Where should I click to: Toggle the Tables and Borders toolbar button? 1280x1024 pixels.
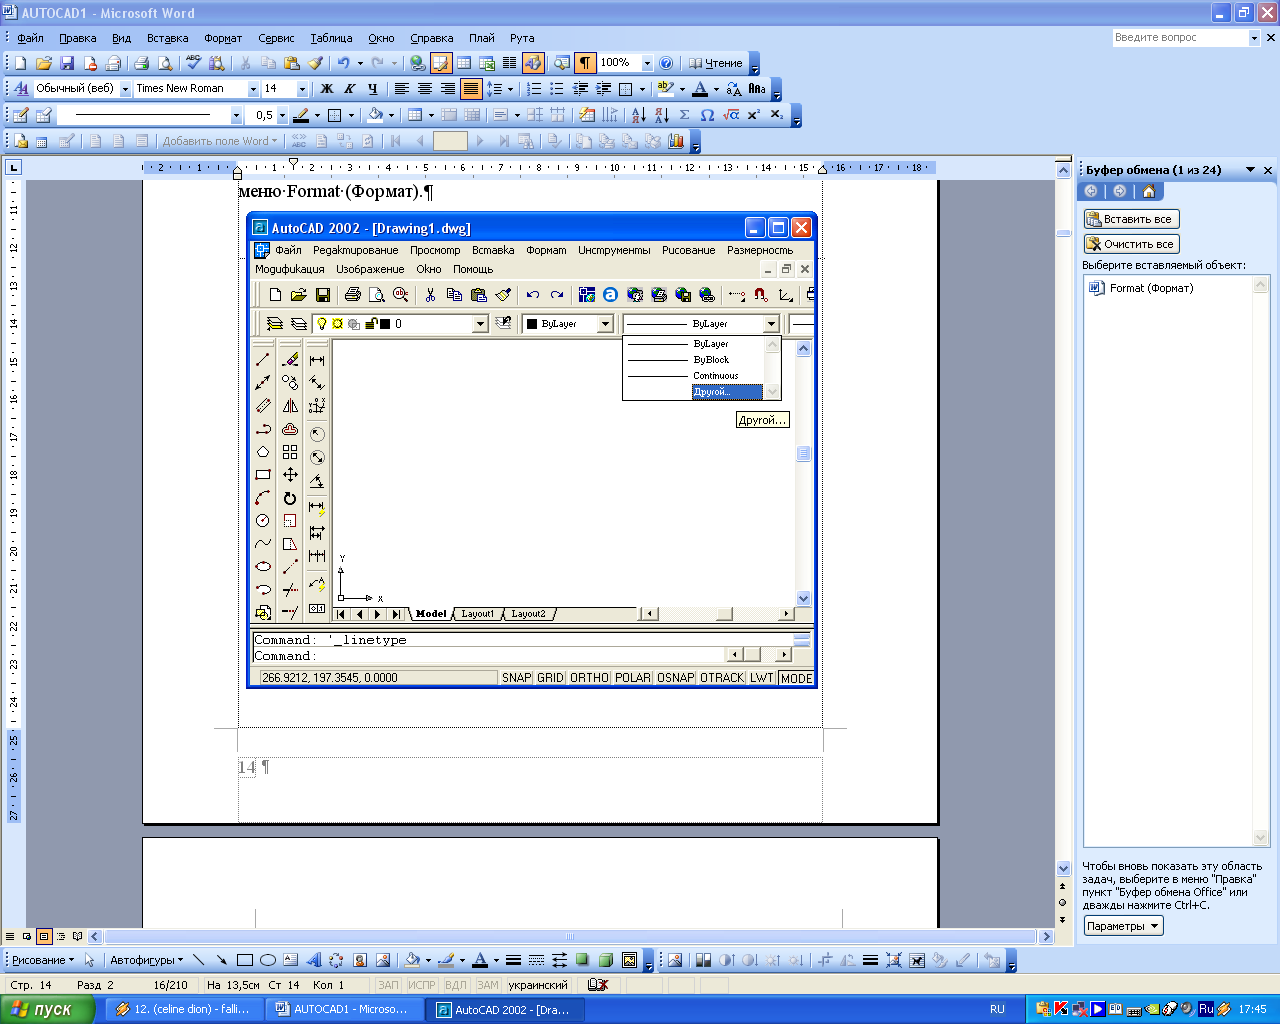tap(441, 63)
